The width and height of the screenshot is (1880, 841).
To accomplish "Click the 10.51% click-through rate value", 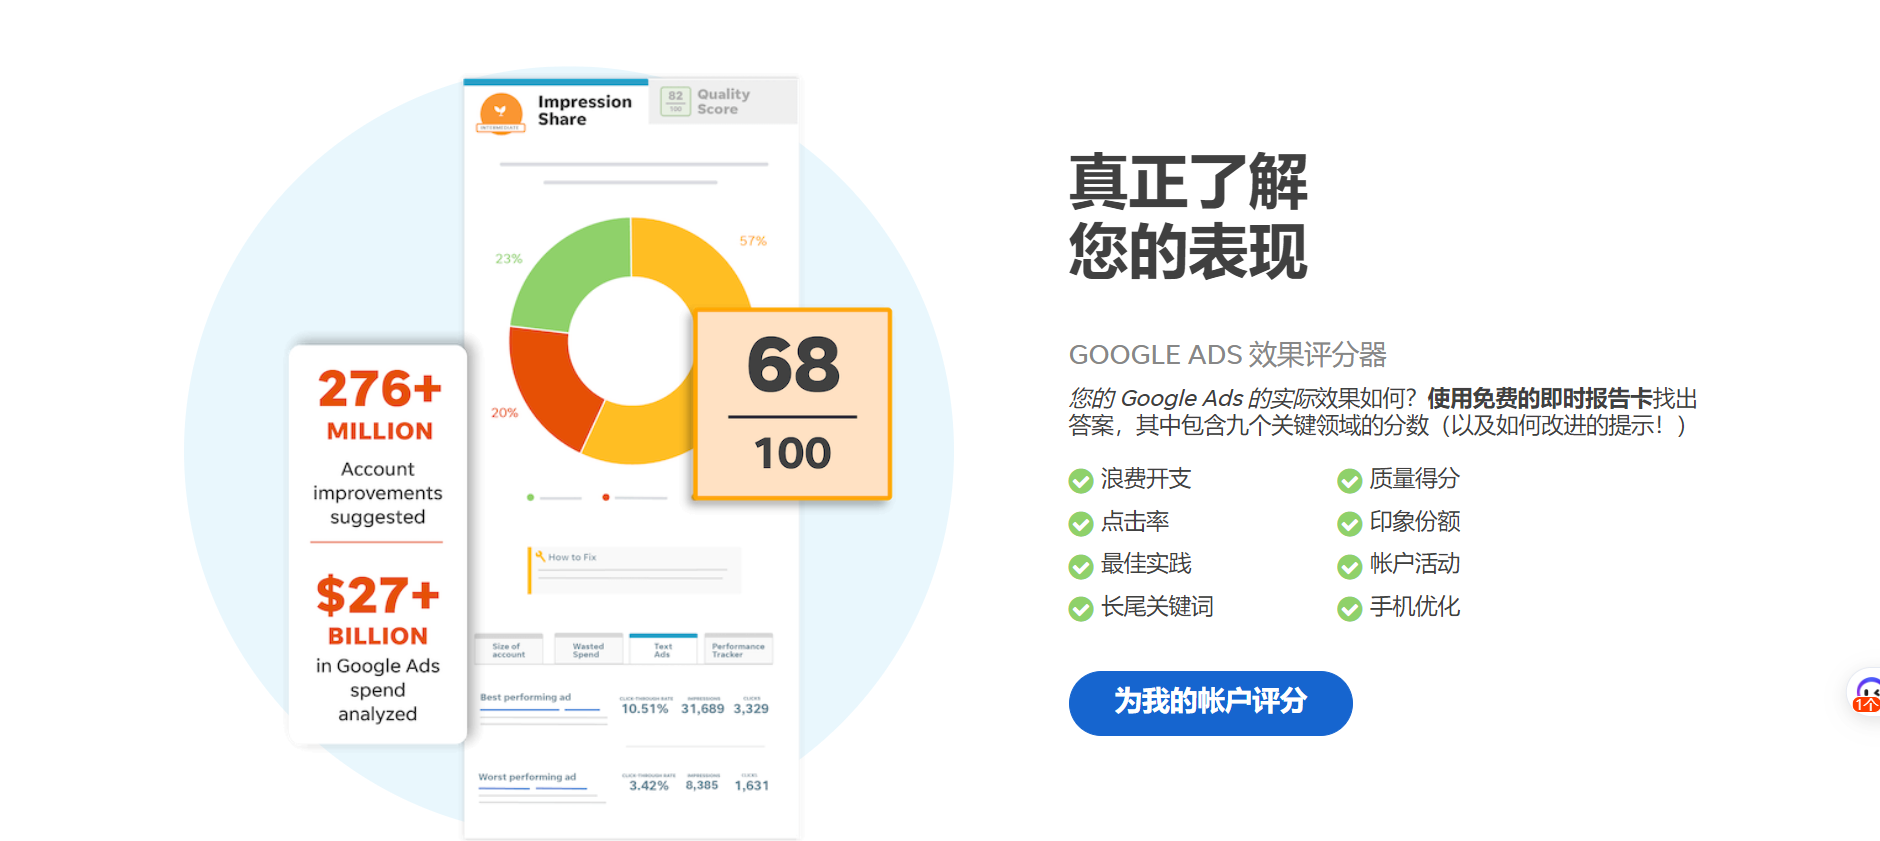I will (645, 709).
